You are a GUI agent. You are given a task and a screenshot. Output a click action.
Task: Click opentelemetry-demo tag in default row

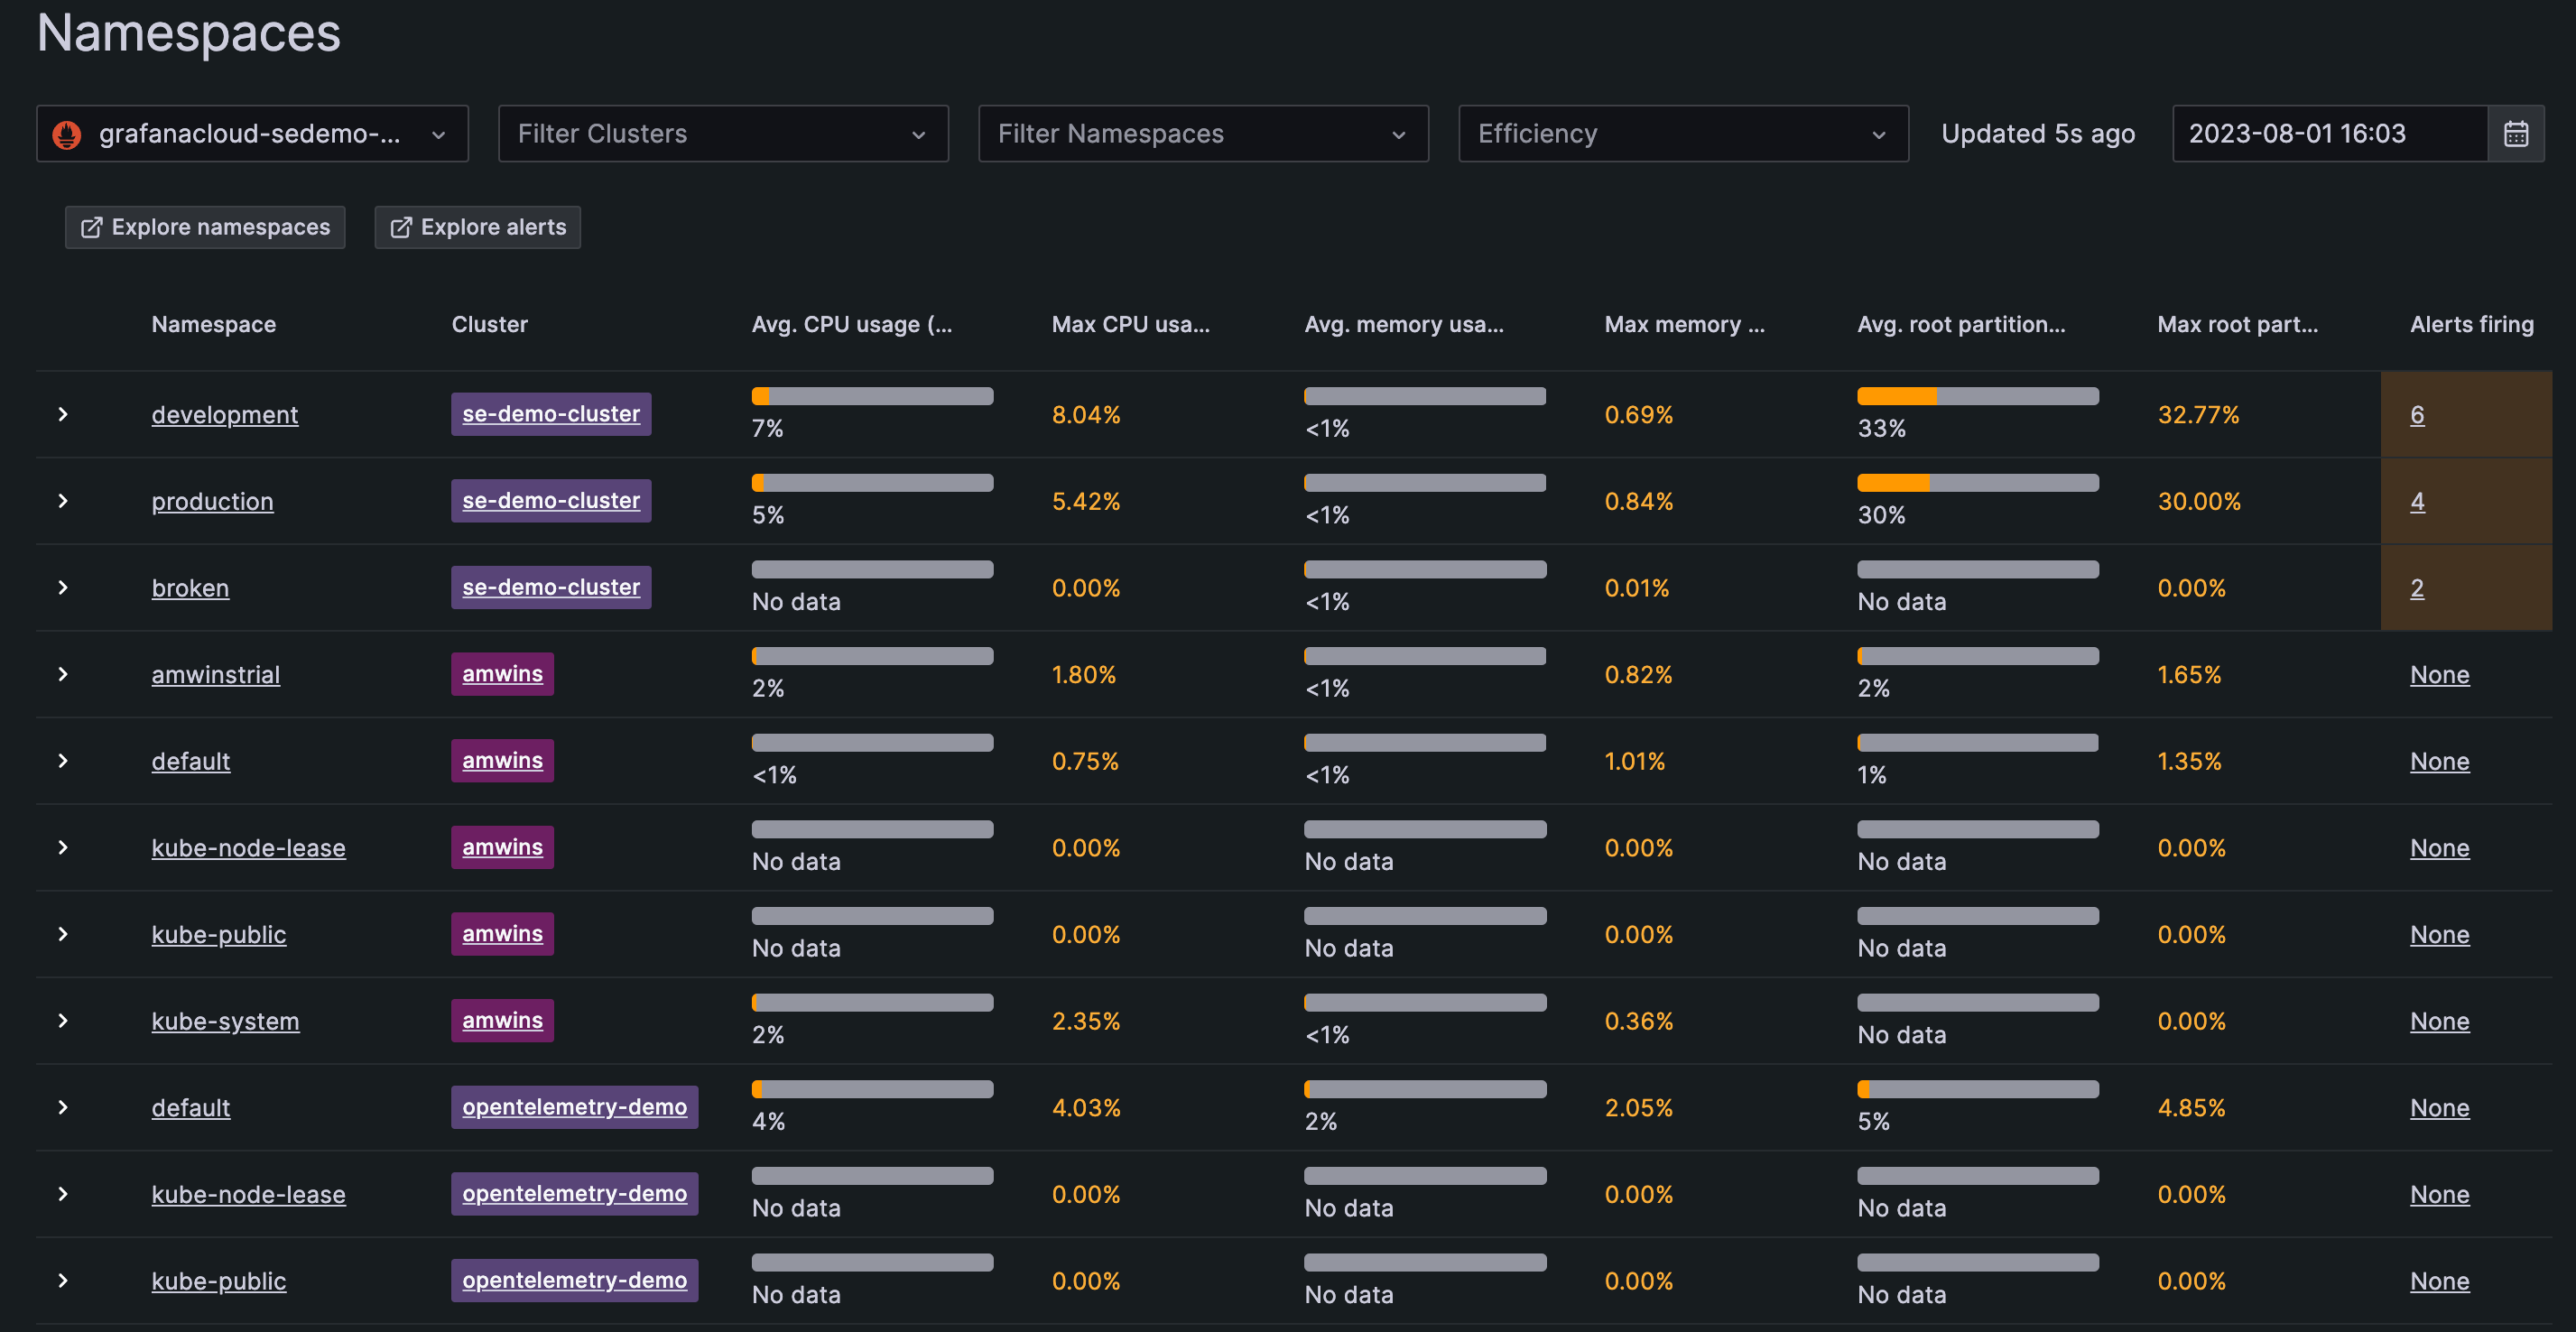[x=574, y=1107]
